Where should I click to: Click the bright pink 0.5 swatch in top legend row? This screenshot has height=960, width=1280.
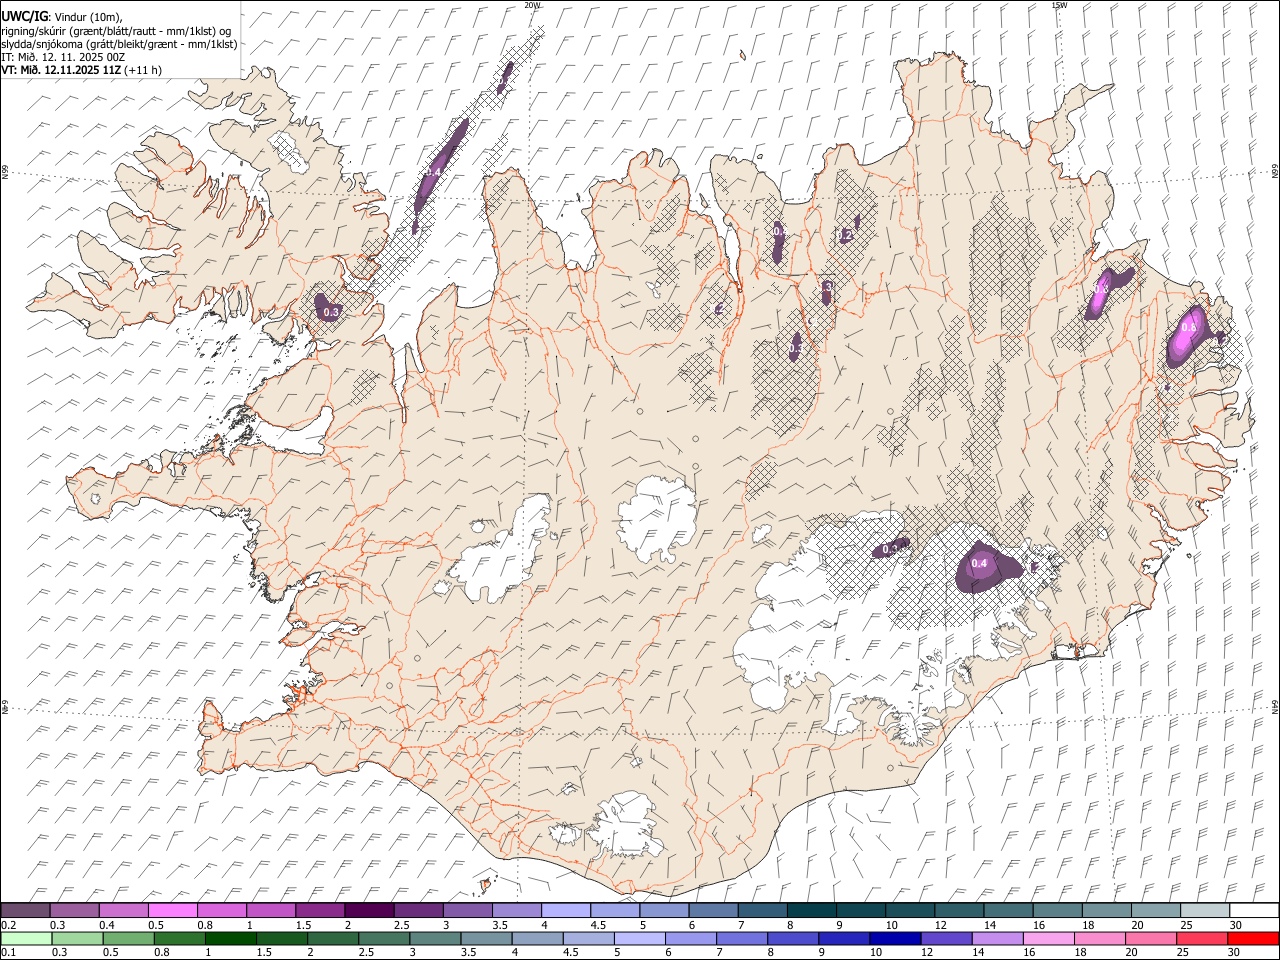pos(172,910)
